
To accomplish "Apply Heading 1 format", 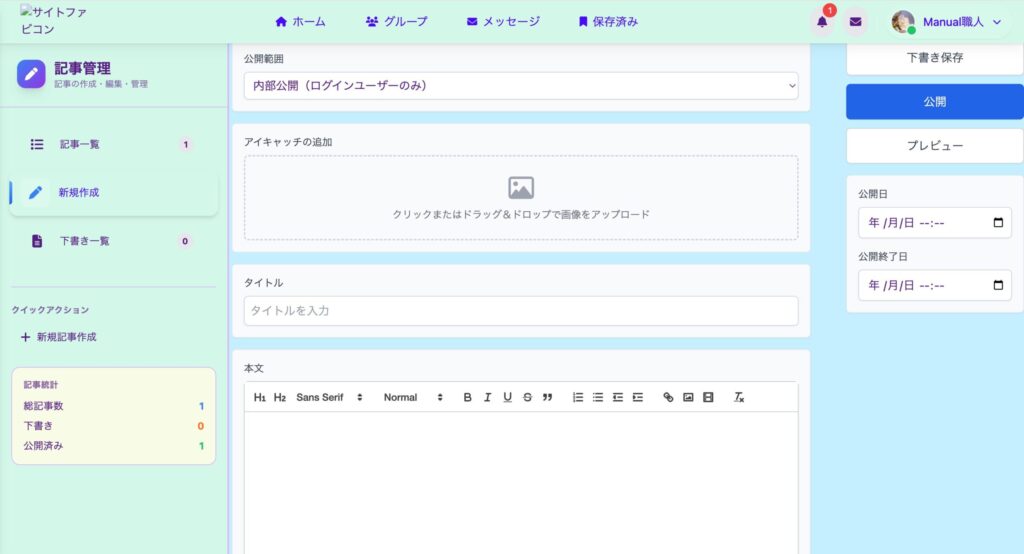I will click(x=259, y=397).
